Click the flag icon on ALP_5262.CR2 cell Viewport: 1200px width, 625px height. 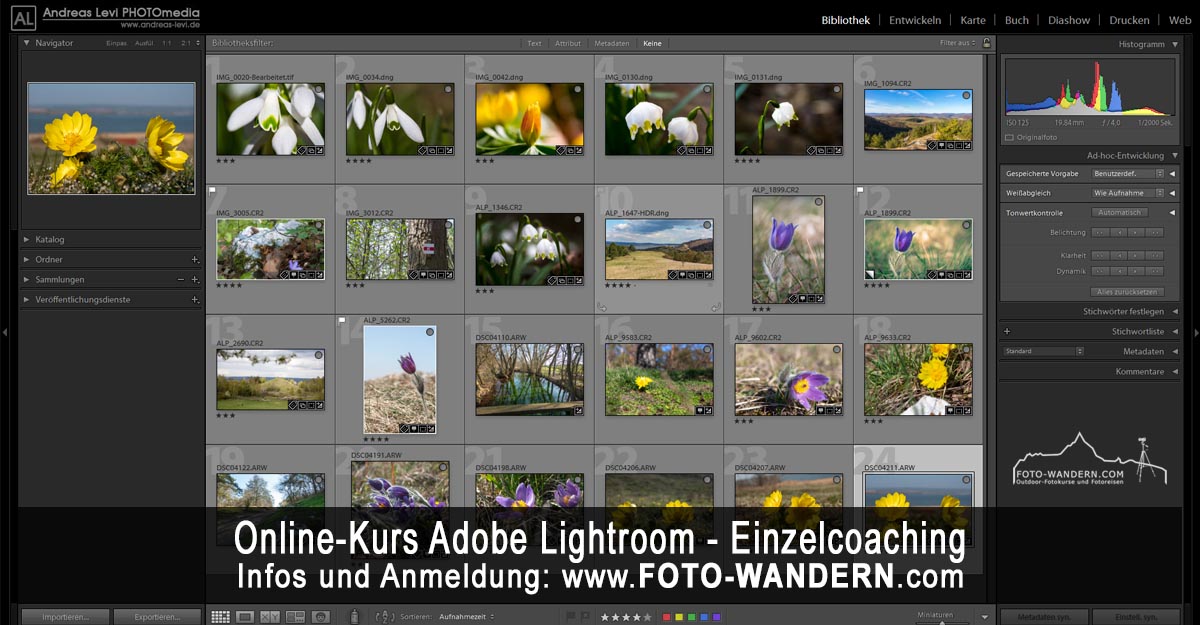click(x=342, y=320)
